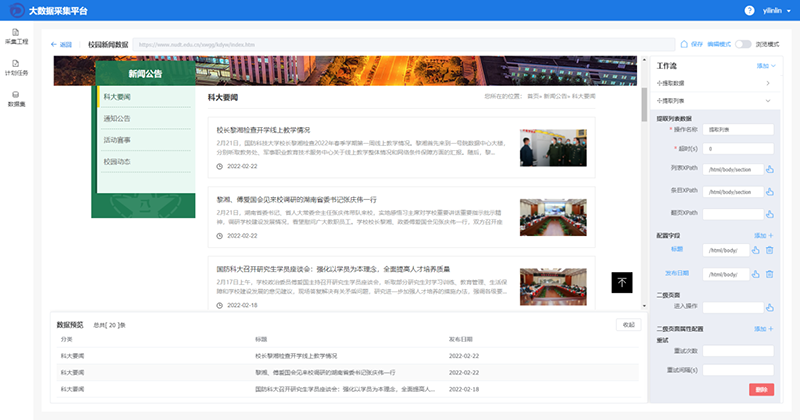This screenshot has width=800, height=420.
Task: Click the third news article thumbnail
Action: point(553,287)
